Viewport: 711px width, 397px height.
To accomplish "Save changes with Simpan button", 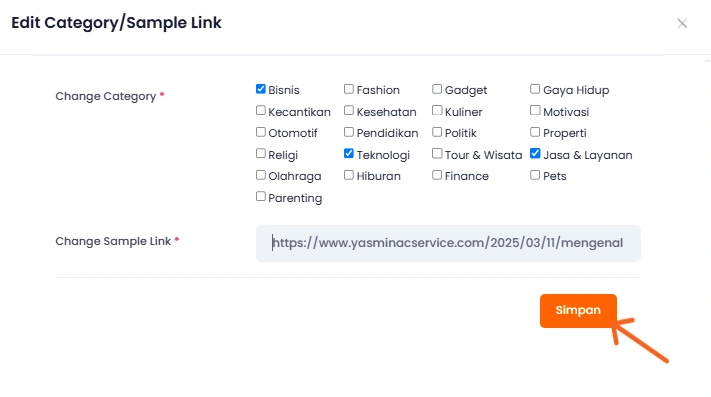I will click(x=578, y=310).
